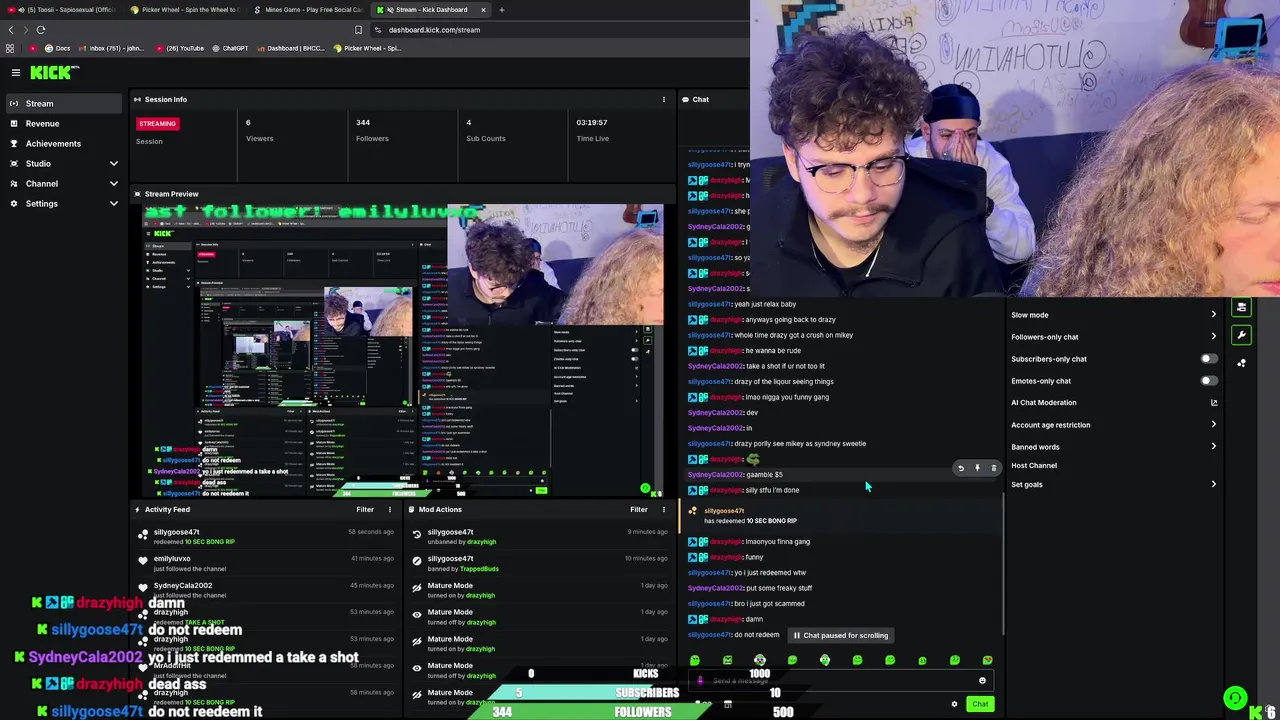Pin the hovered gaamble $5 message
The width and height of the screenshot is (1280, 720).
tap(977, 468)
